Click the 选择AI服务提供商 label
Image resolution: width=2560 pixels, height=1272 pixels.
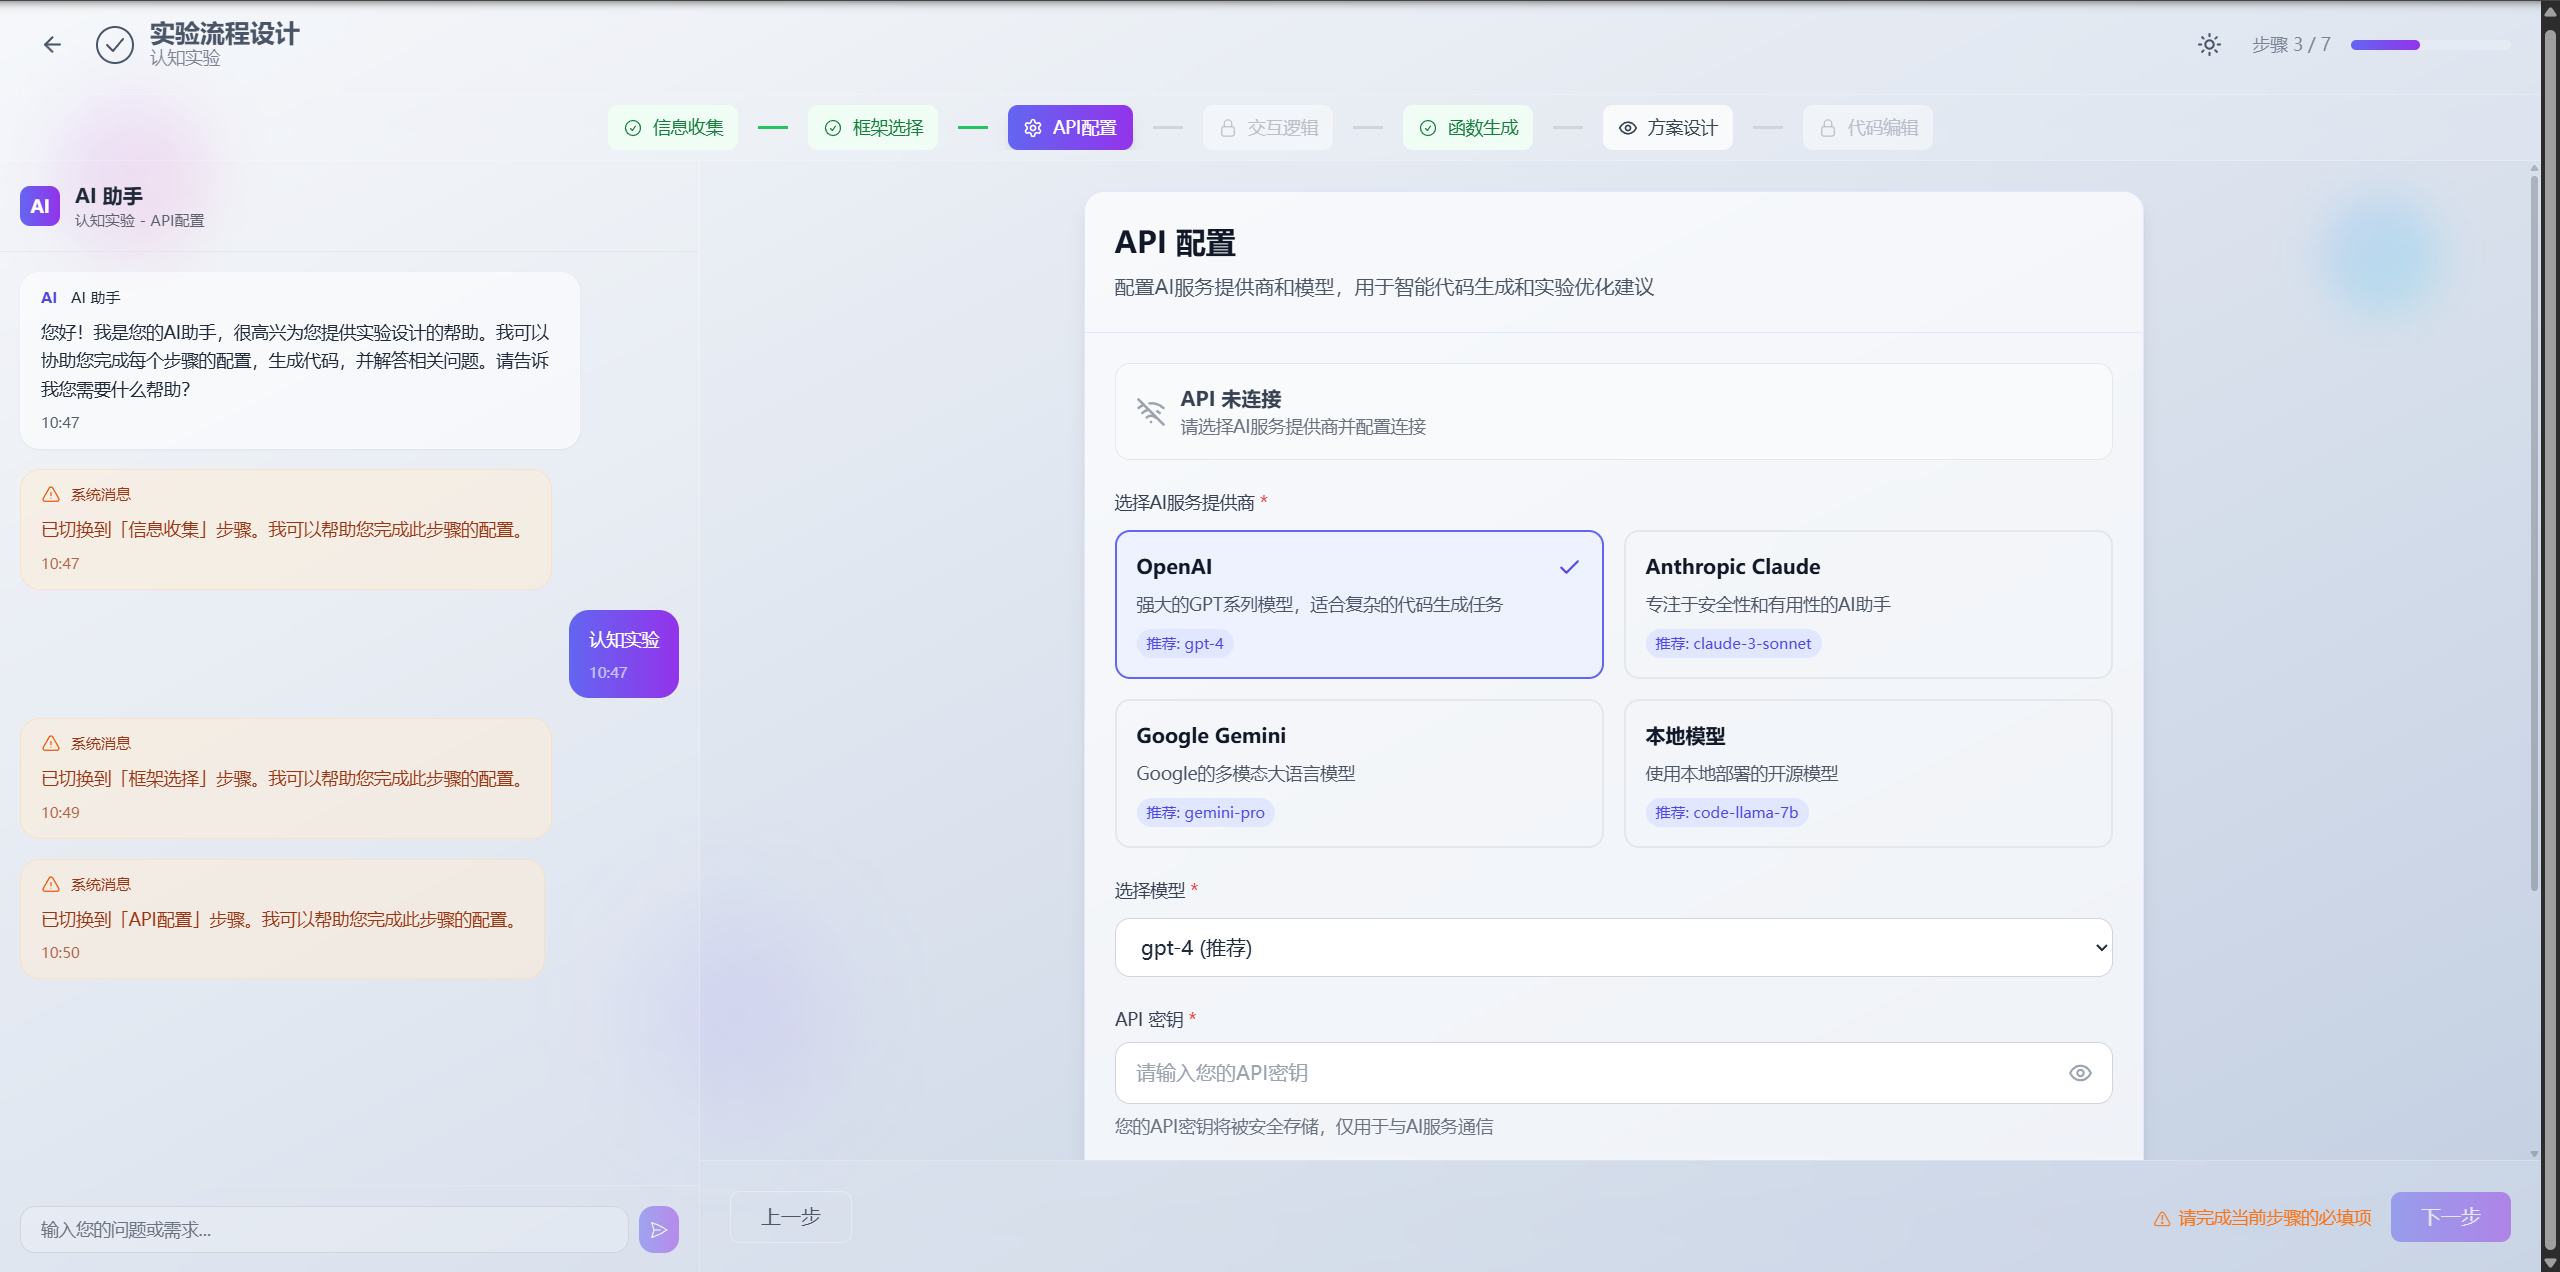pos(1184,502)
